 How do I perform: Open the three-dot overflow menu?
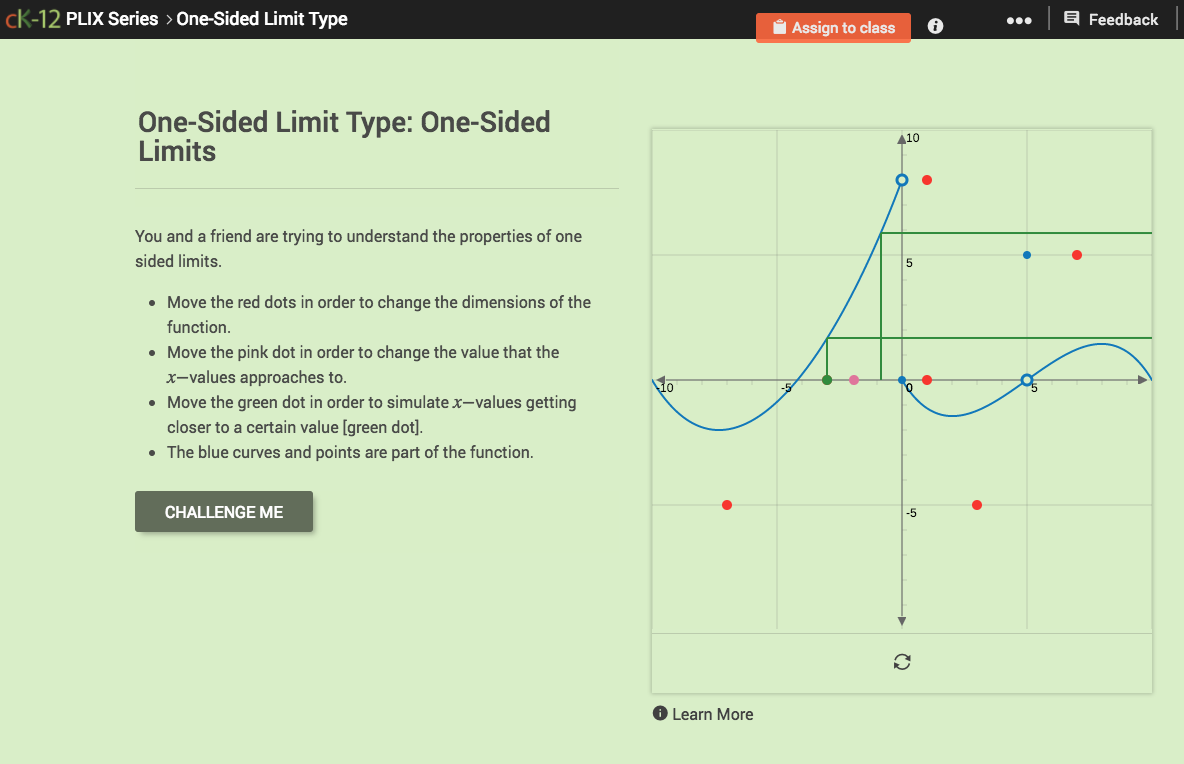point(1019,19)
